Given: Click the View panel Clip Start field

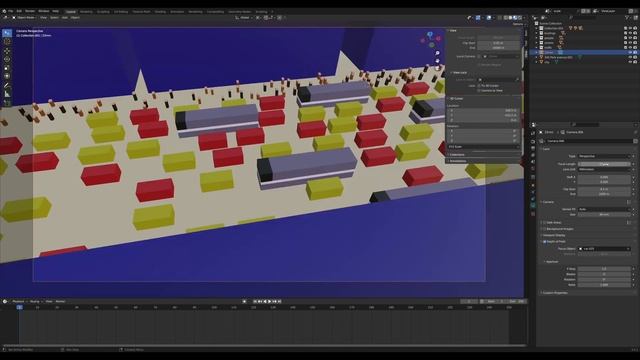Looking at the screenshot, I should click(498, 43).
